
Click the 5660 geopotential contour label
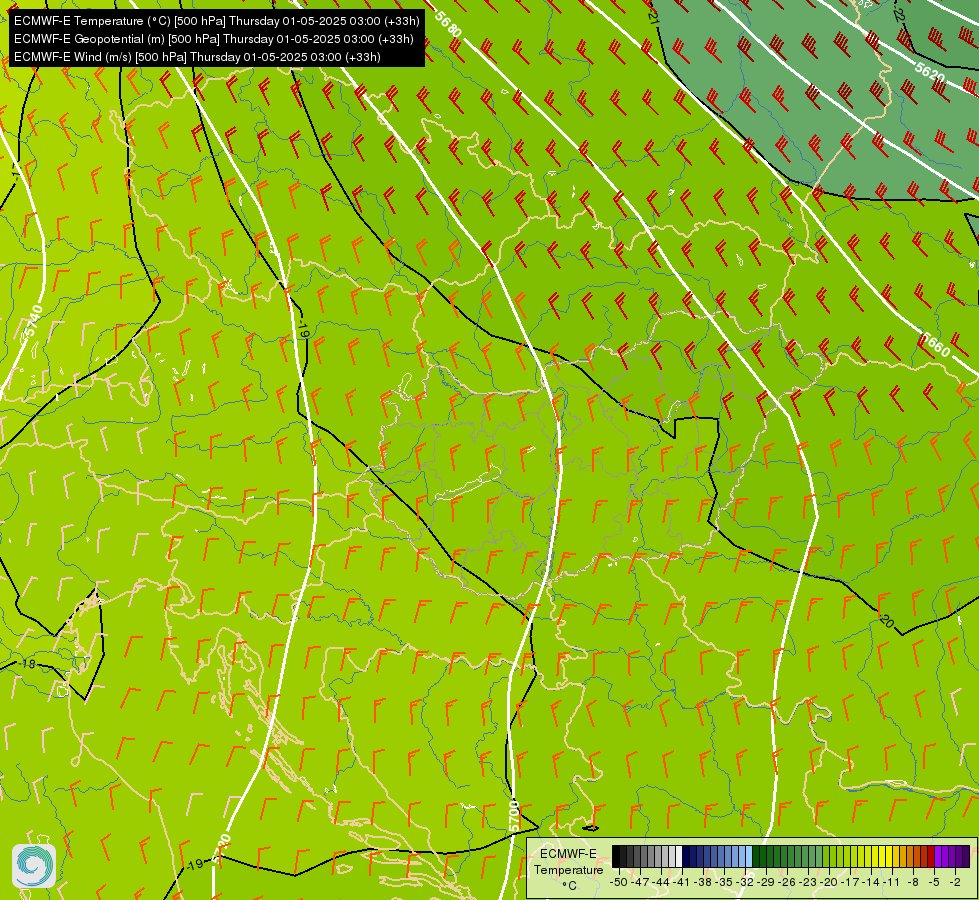click(x=935, y=345)
